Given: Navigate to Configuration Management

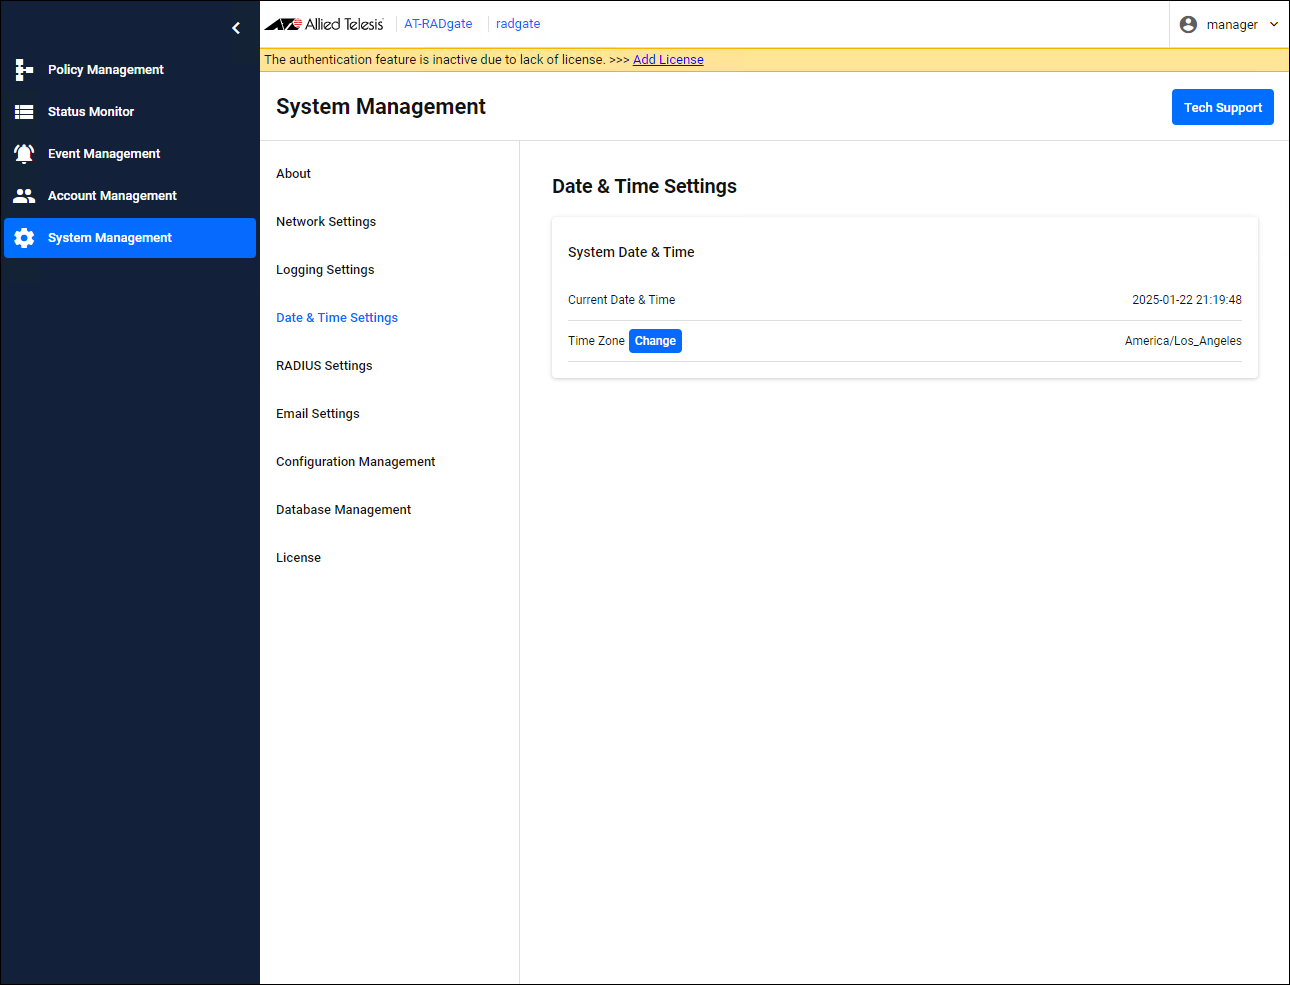Looking at the screenshot, I should [x=355, y=462].
